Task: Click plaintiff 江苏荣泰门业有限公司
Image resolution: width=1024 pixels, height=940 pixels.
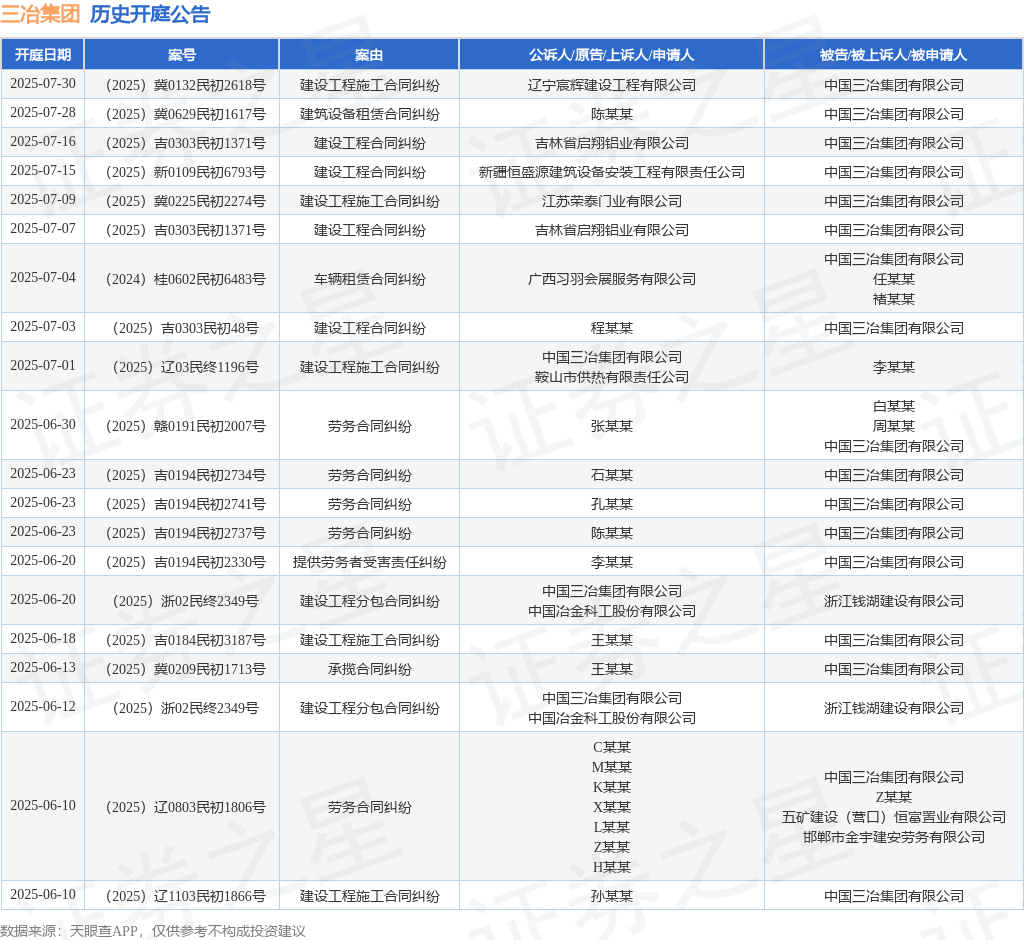Action: pyautogui.click(x=612, y=201)
